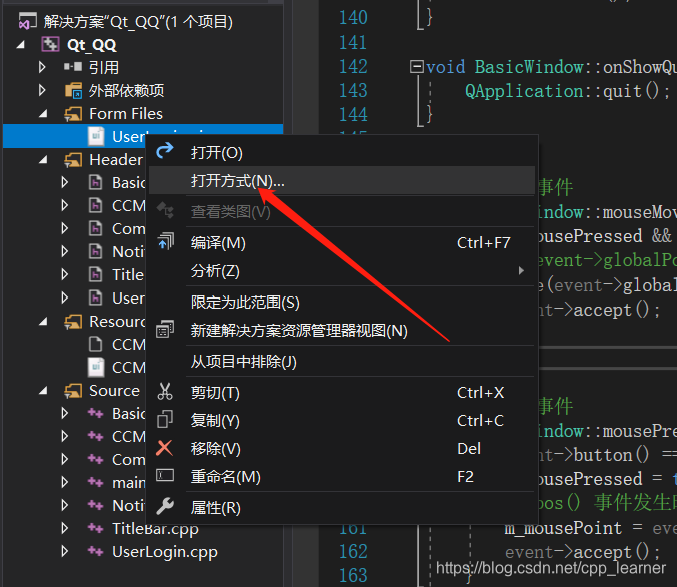The image size is (677, 587).
Task: Click the Open (打开) arrow icon
Action: [165, 151]
